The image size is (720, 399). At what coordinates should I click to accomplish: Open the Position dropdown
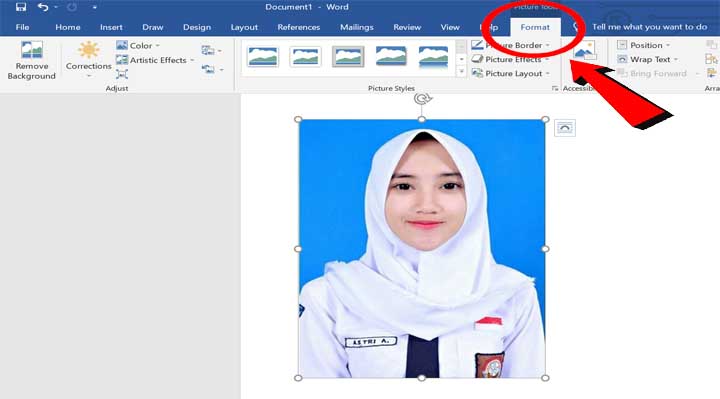coord(643,45)
